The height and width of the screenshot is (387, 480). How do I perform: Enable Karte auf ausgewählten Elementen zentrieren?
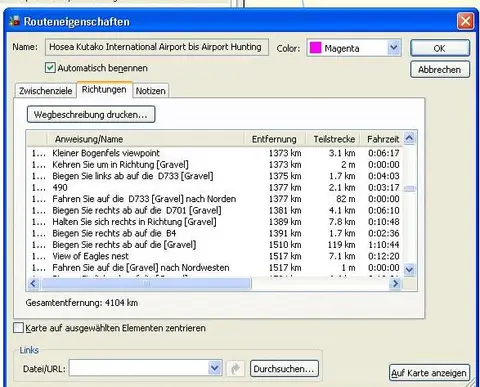(18, 328)
